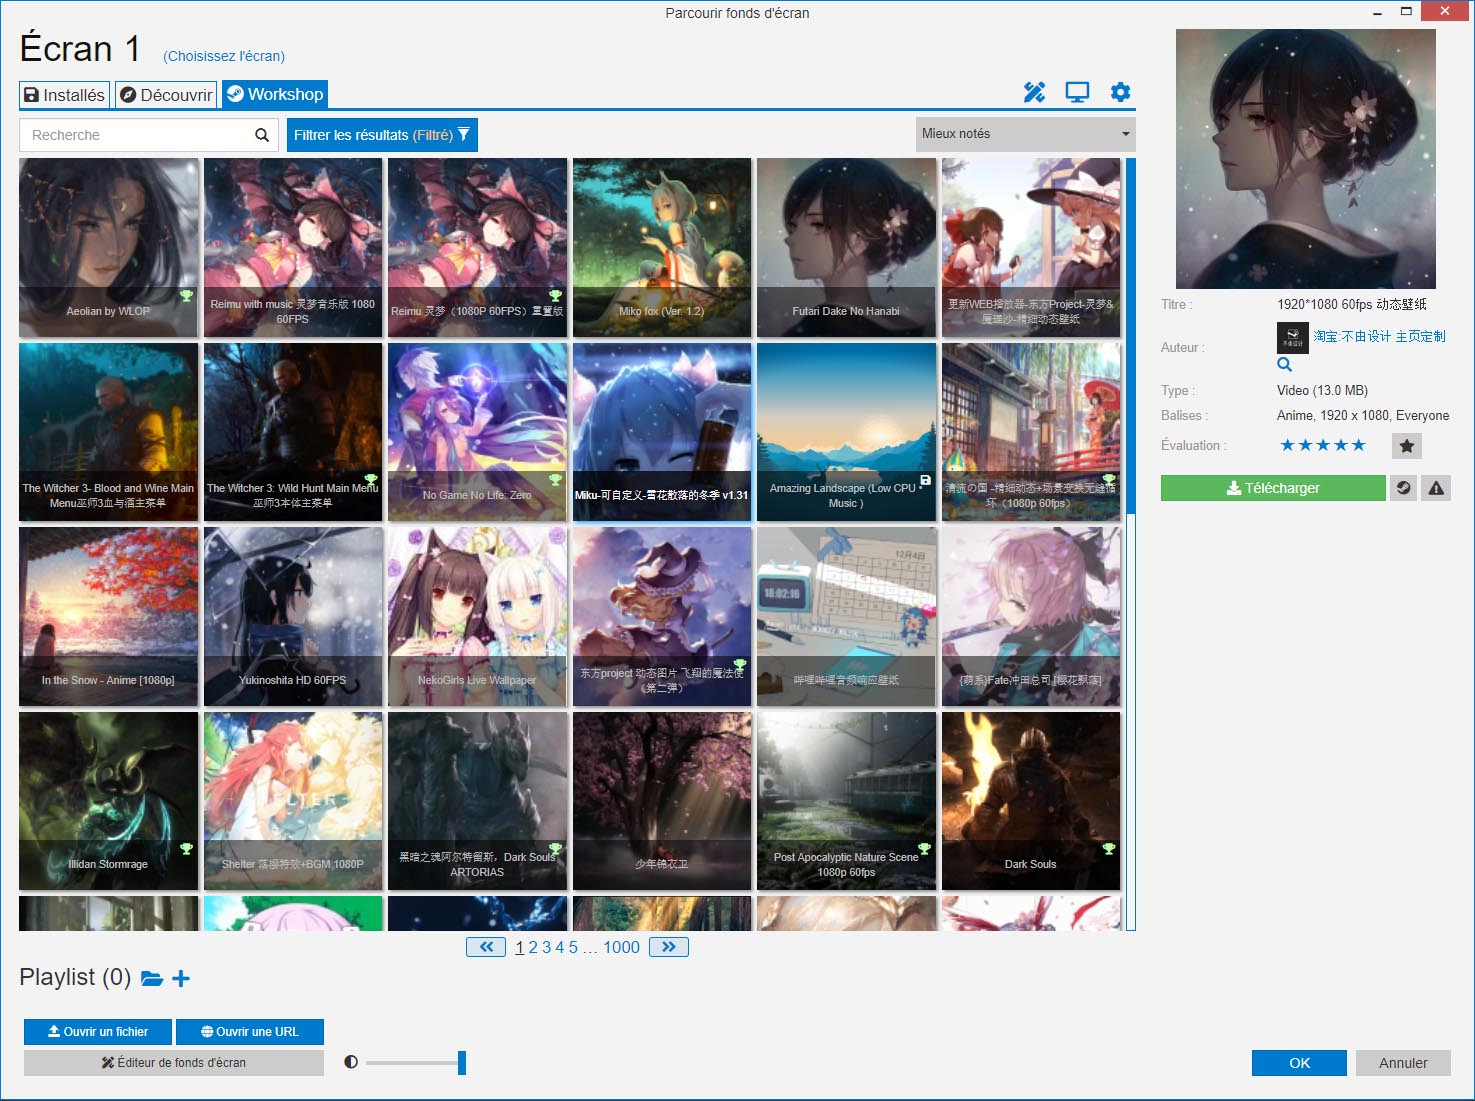Select the Aeolian by WLOP wallpaper
1475x1101 pixels.
pyautogui.click(x=108, y=248)
